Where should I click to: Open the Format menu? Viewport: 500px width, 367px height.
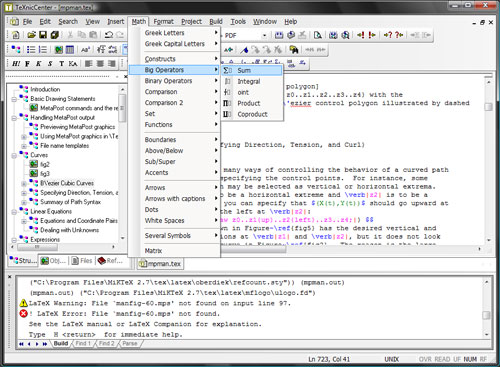(163, 22)
